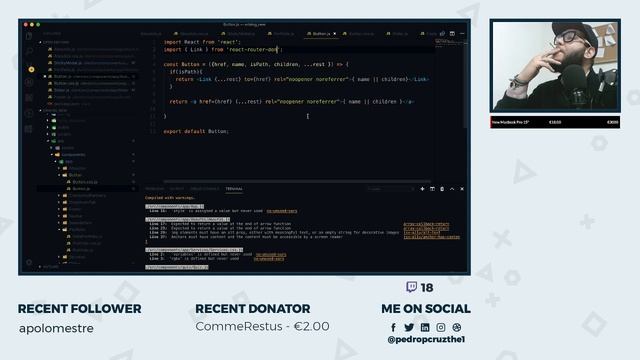Open the Search view in the activity bar

click(29, 51)
